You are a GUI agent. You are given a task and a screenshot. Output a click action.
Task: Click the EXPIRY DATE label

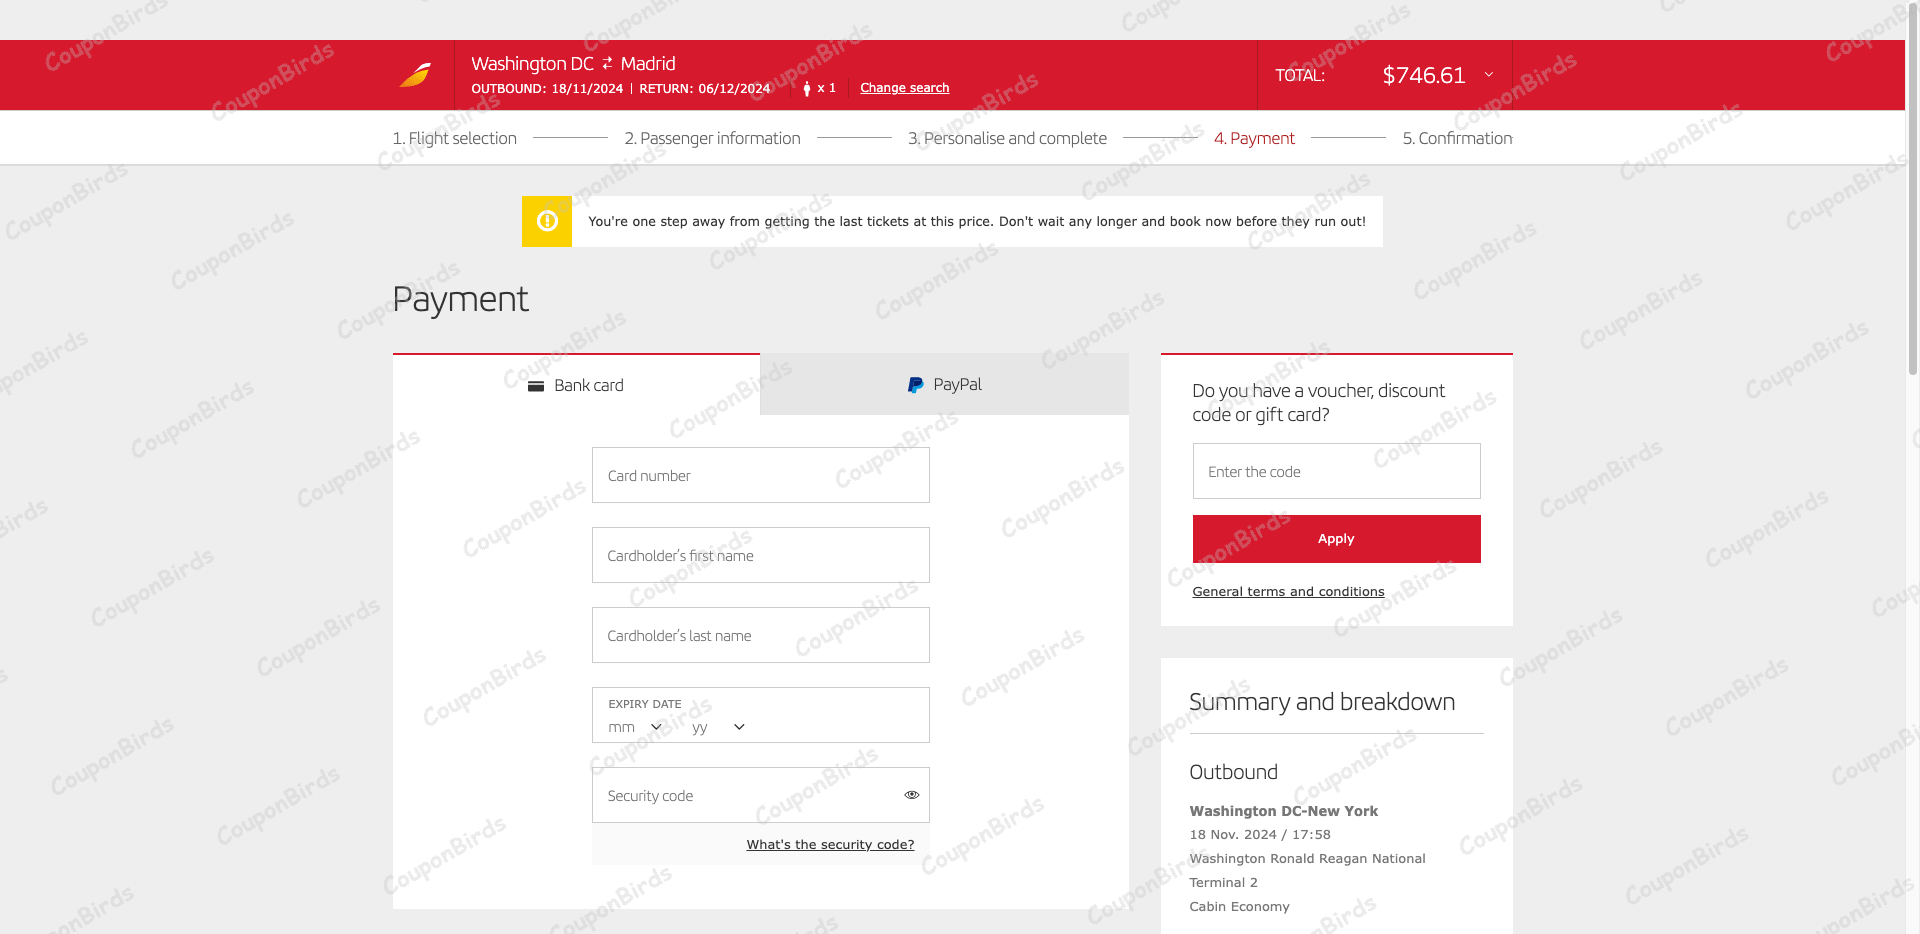click(645, 704)
